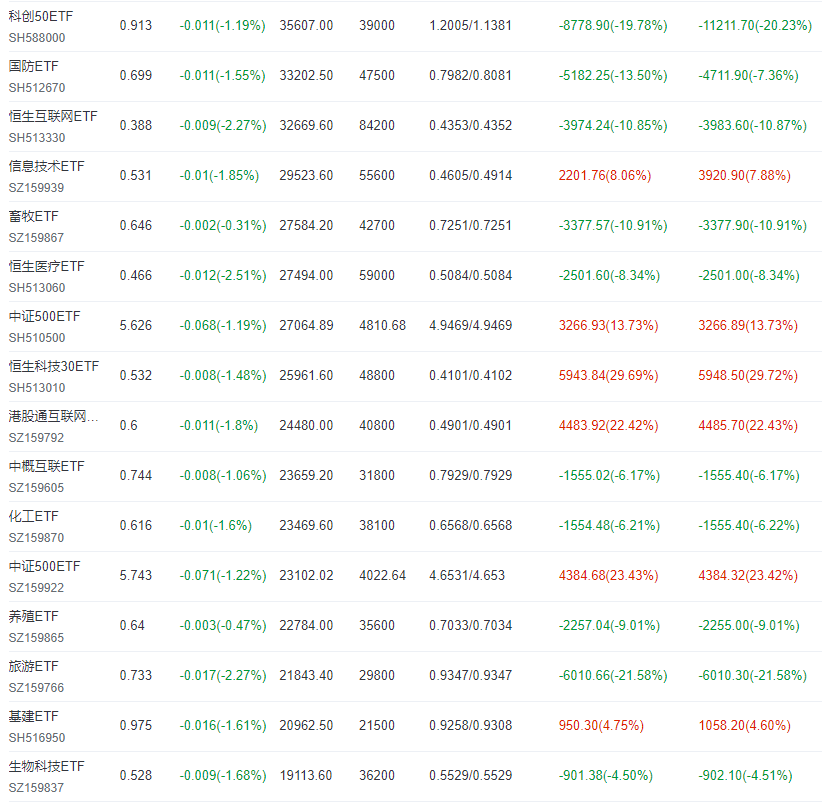Select market value 23102.02
822x802 pixels.
[x=306, y=576]
